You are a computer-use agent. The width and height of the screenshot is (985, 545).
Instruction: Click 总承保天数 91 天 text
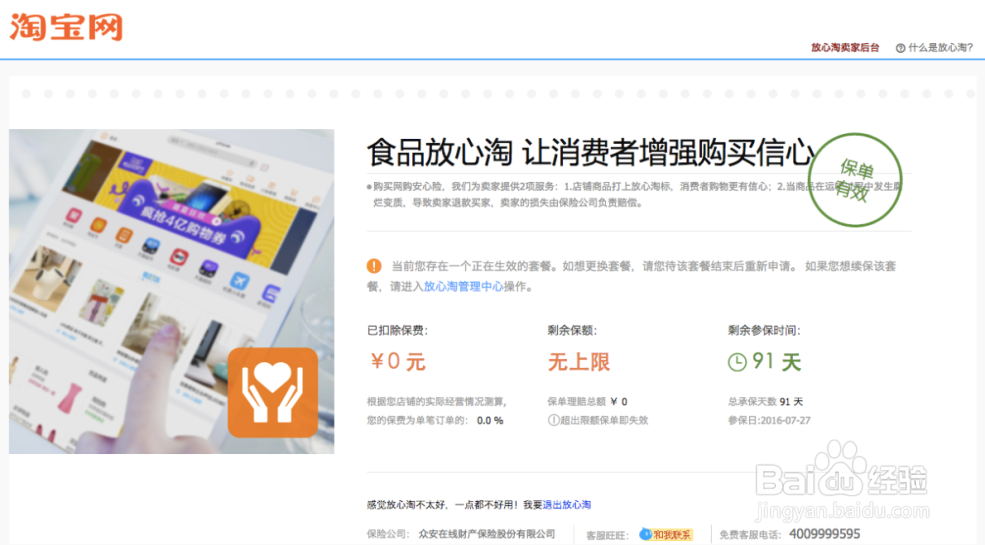pyautogui.click(x=765, y=402)
